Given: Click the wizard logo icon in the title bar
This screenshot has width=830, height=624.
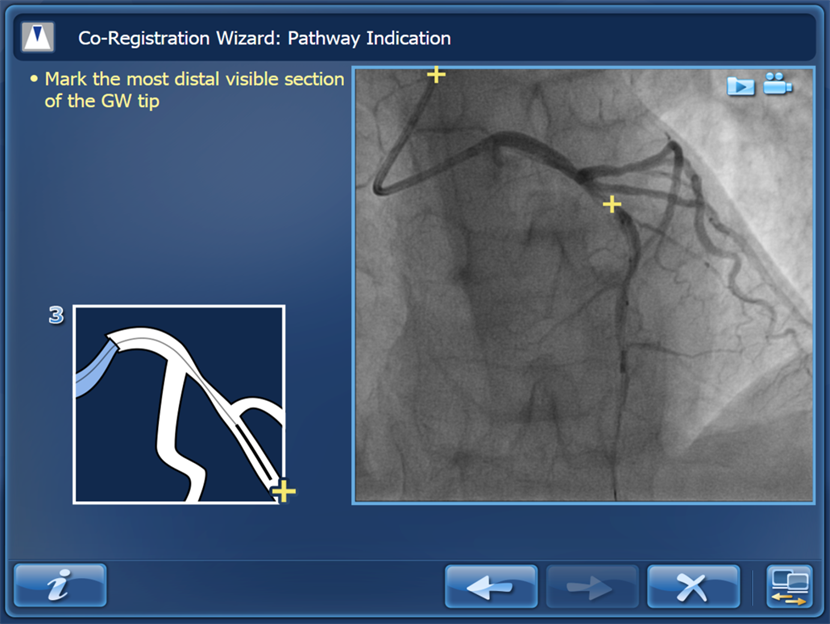Looking at the screenshot, I should 38,37.
